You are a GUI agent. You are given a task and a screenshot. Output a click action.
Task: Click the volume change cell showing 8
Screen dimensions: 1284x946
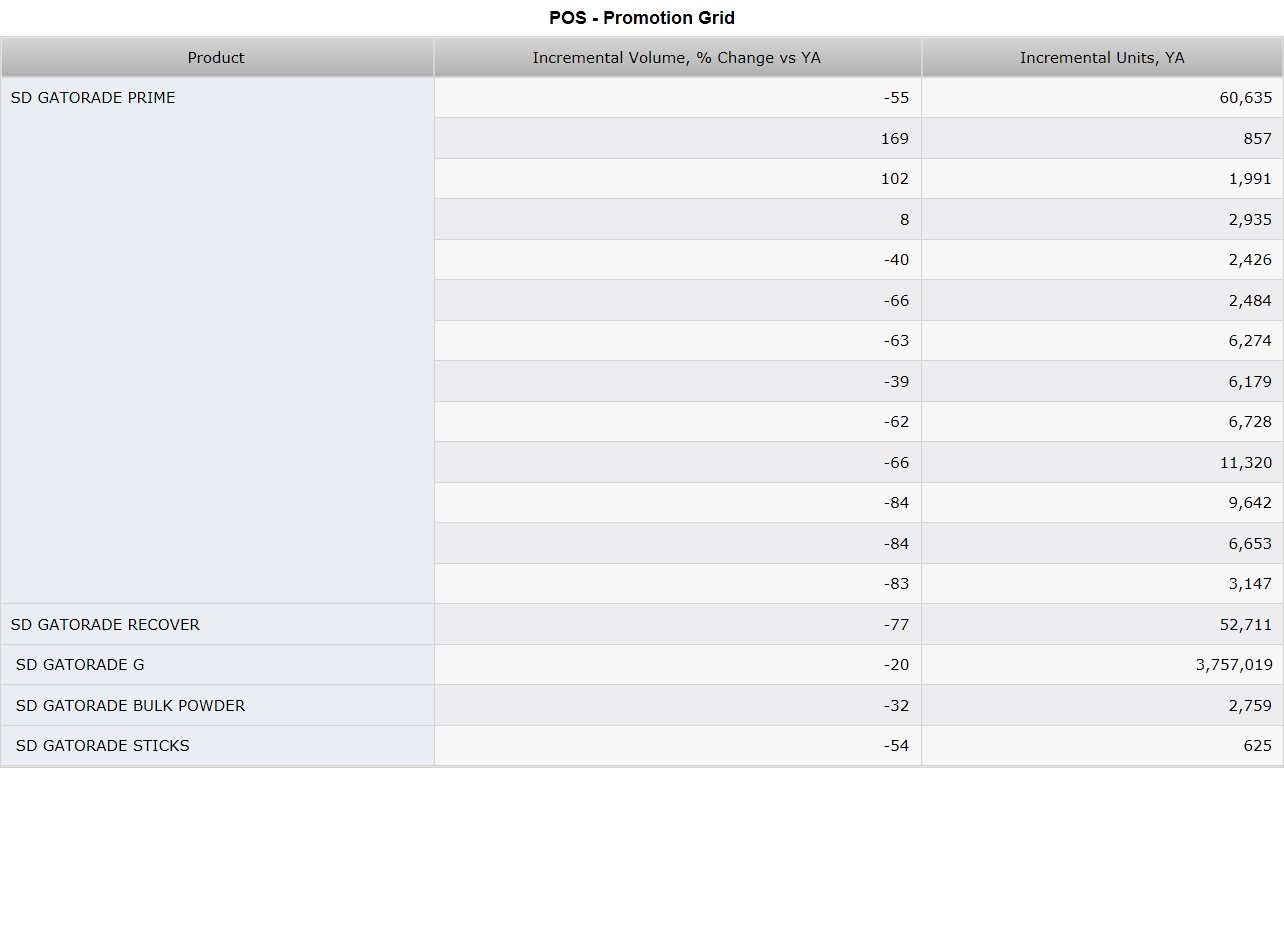coord(677,219)
